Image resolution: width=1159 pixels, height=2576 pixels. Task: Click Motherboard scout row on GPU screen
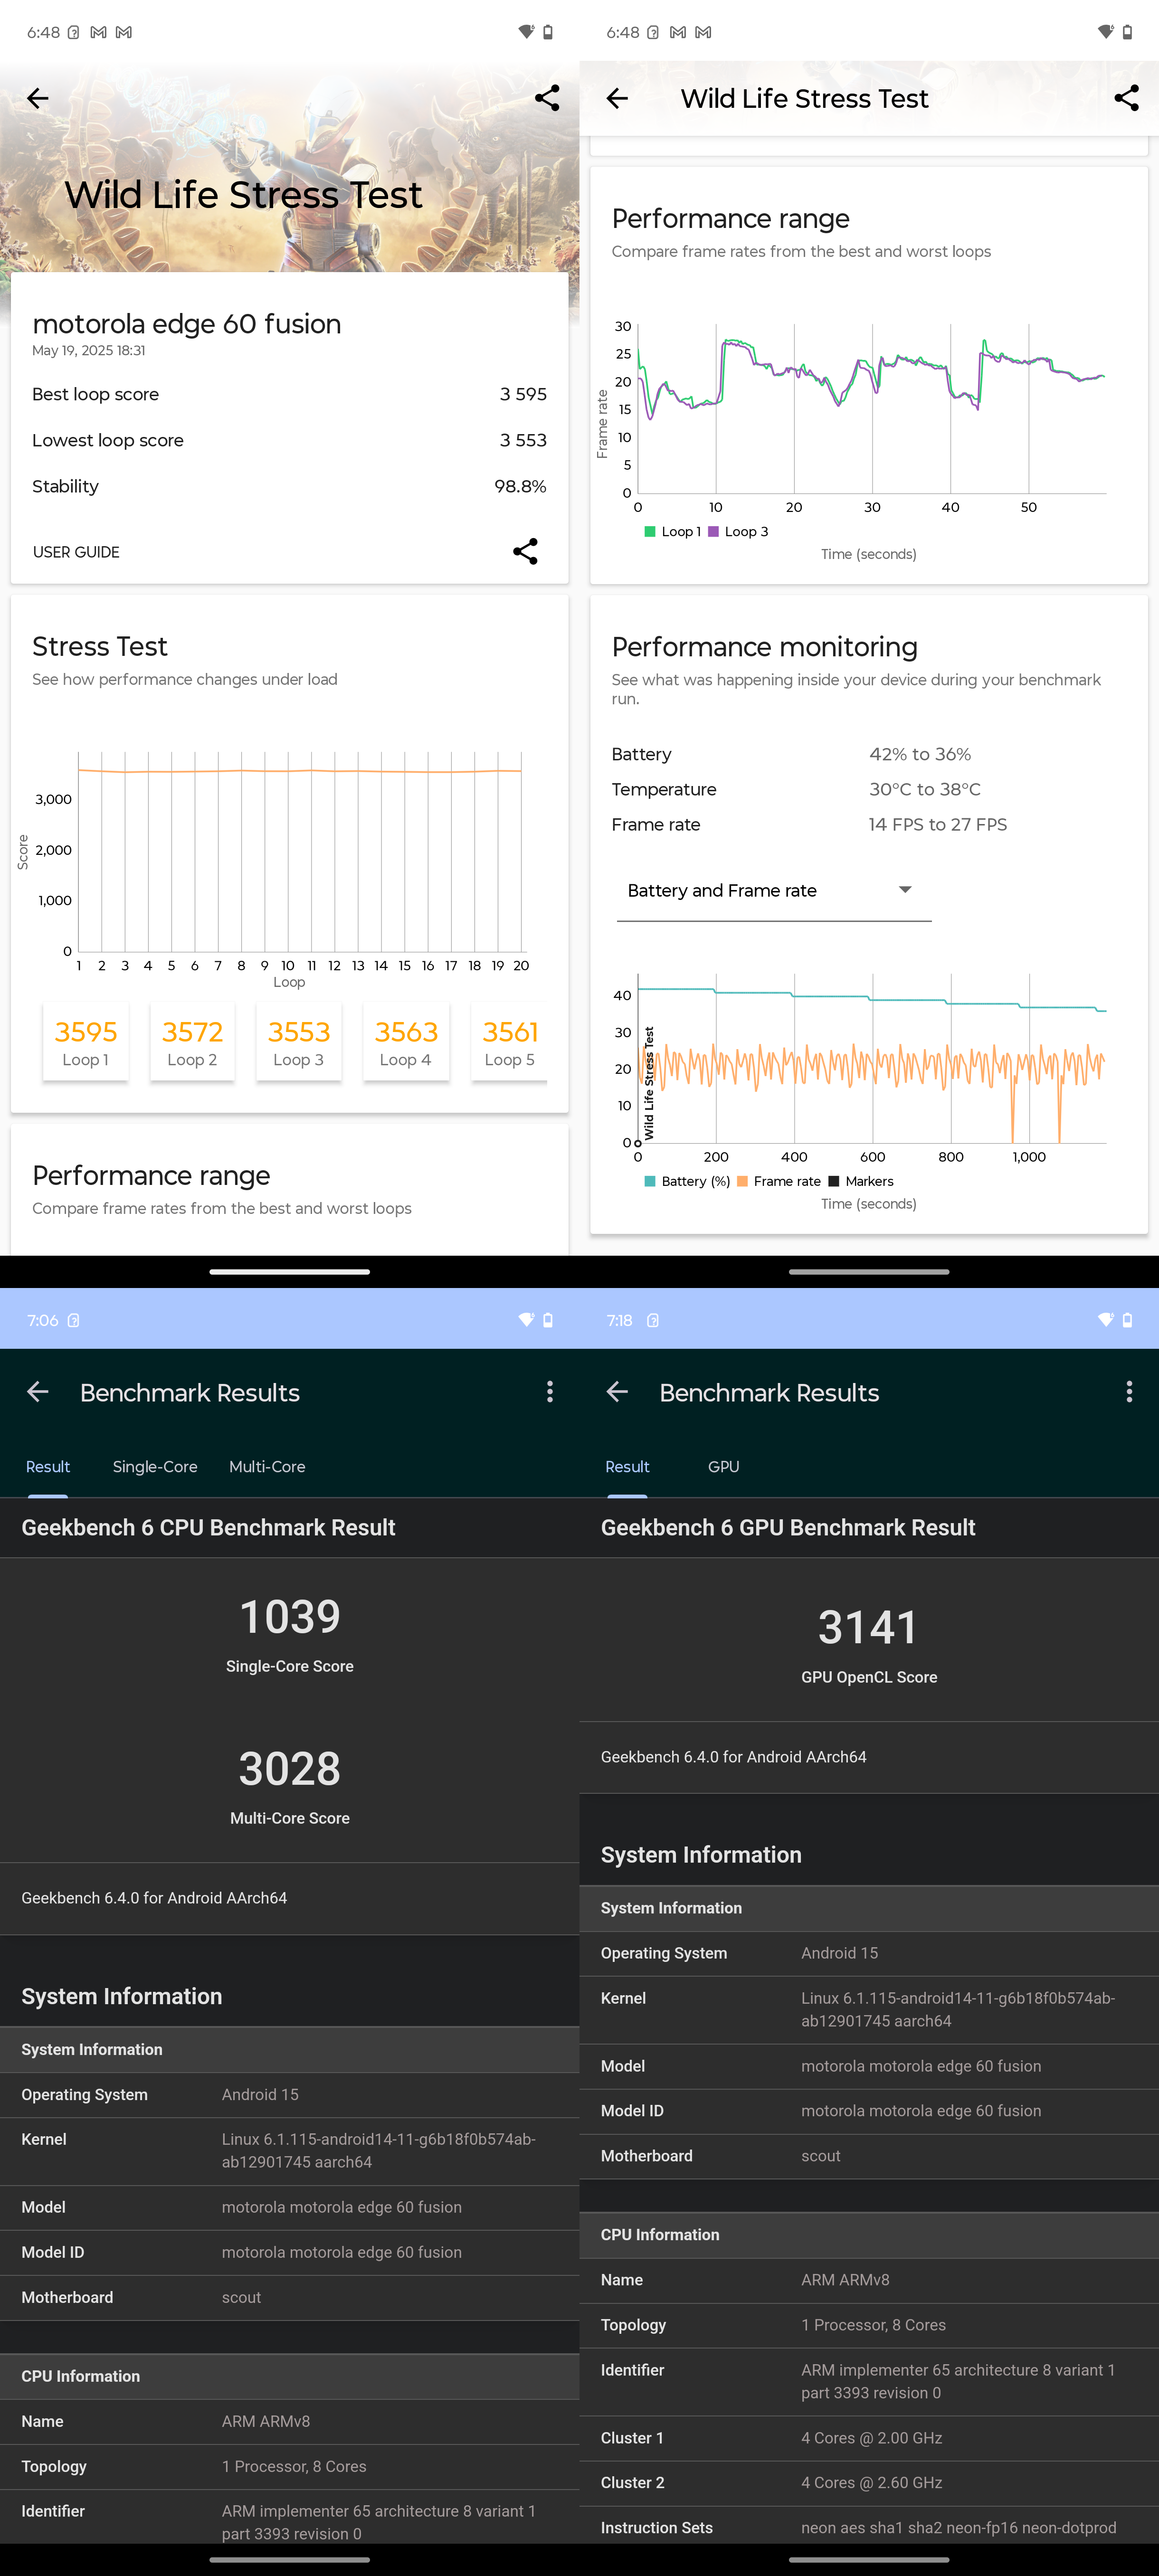tap(869, 2156)
